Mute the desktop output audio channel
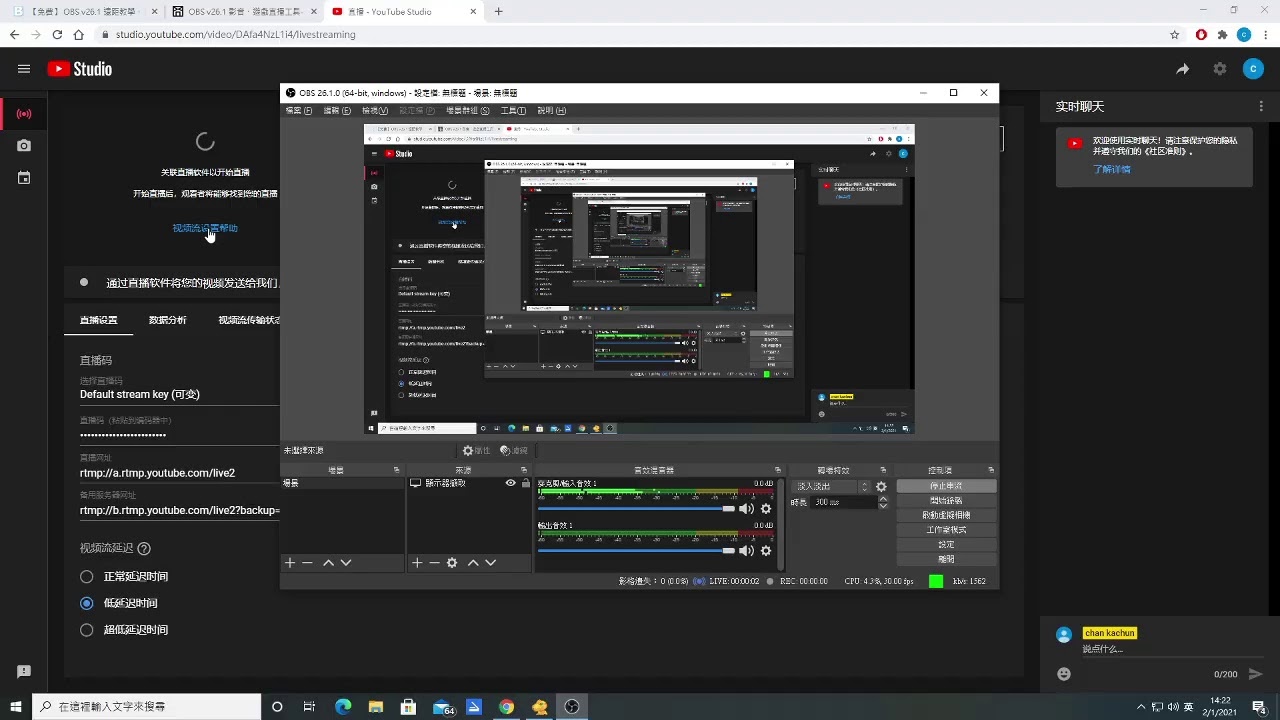Image resolution: width=1280 pixels, height=720 pixels. coord(746,551)
